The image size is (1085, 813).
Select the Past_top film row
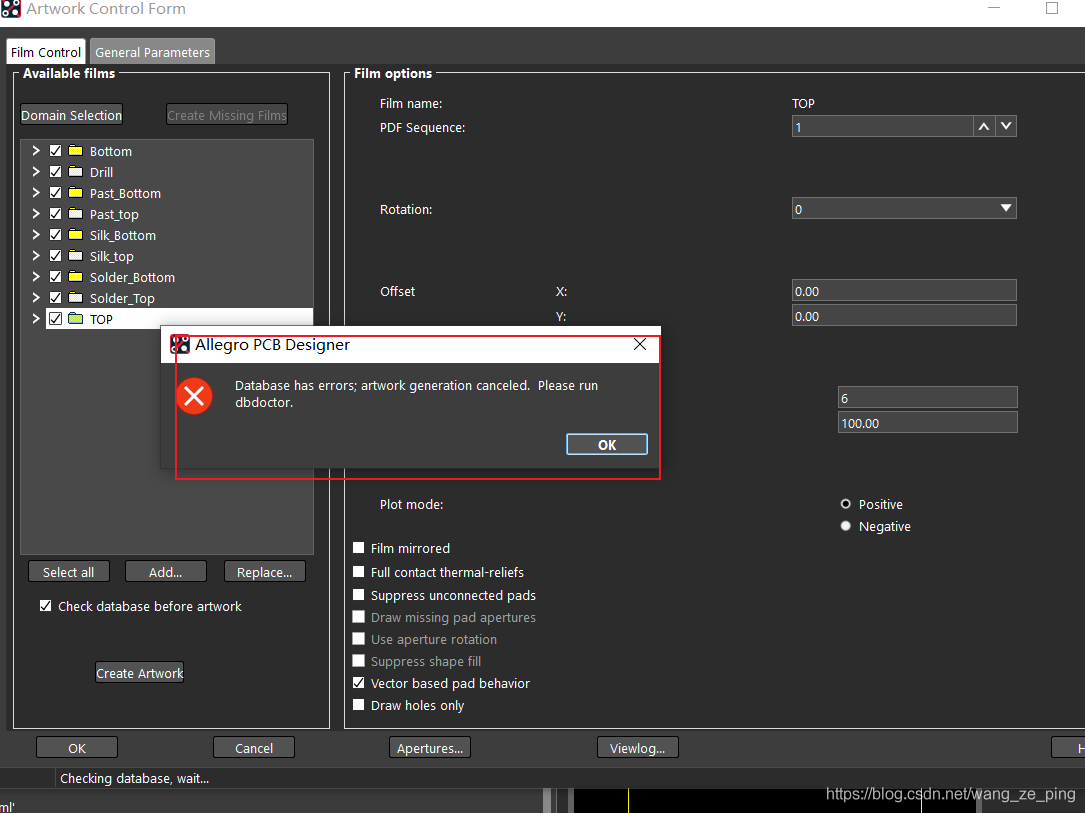[167, 214]
